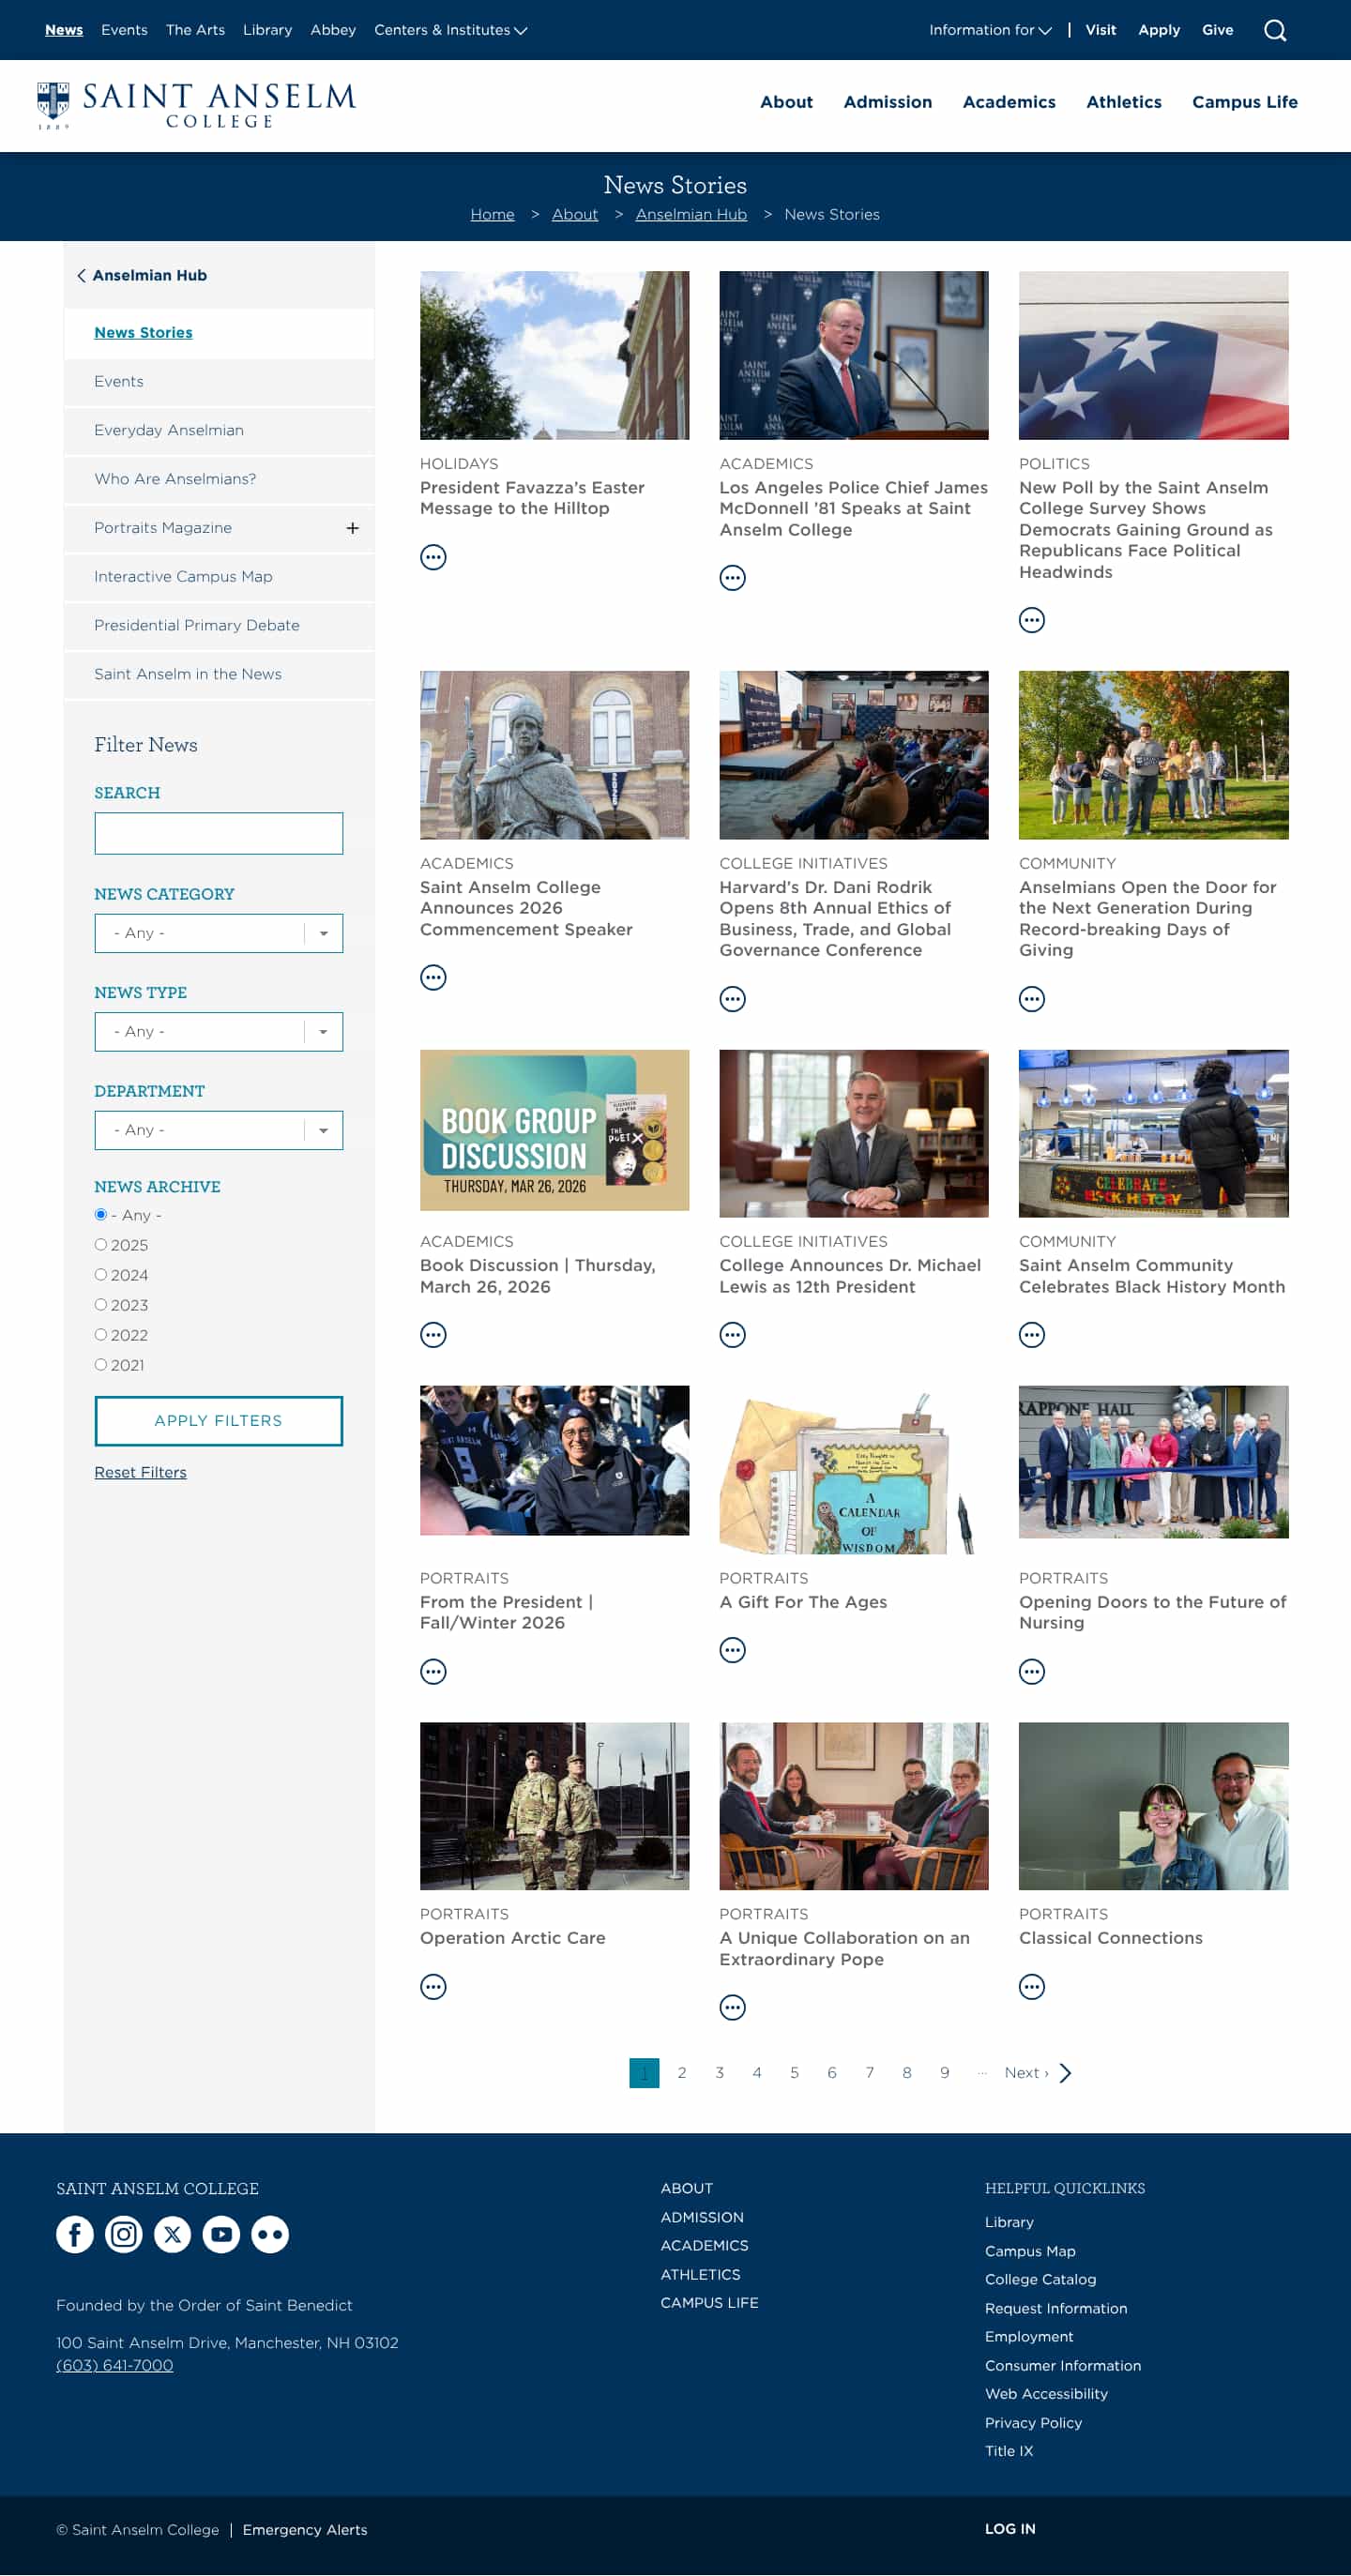Open the American flag poll thumbnail
1351x2576 pixels.
coord(1153,355)
